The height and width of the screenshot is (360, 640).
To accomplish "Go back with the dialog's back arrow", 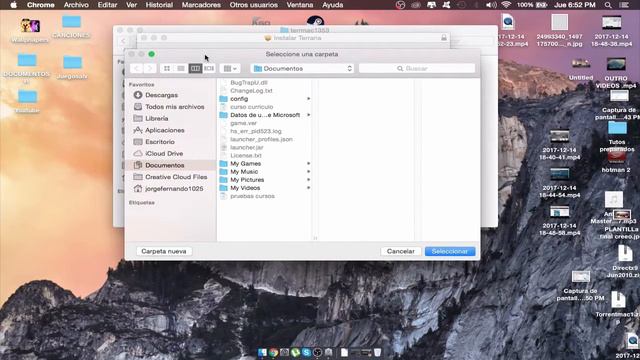I will (137, 69).
